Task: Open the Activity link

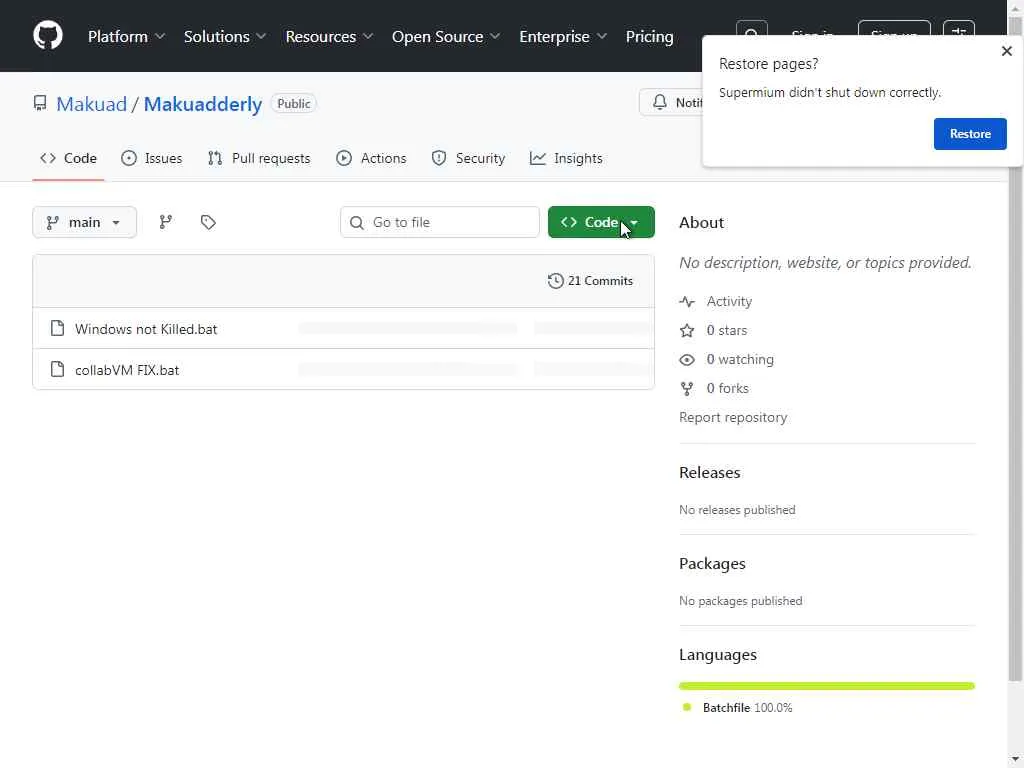Action: tap(729, 301)
